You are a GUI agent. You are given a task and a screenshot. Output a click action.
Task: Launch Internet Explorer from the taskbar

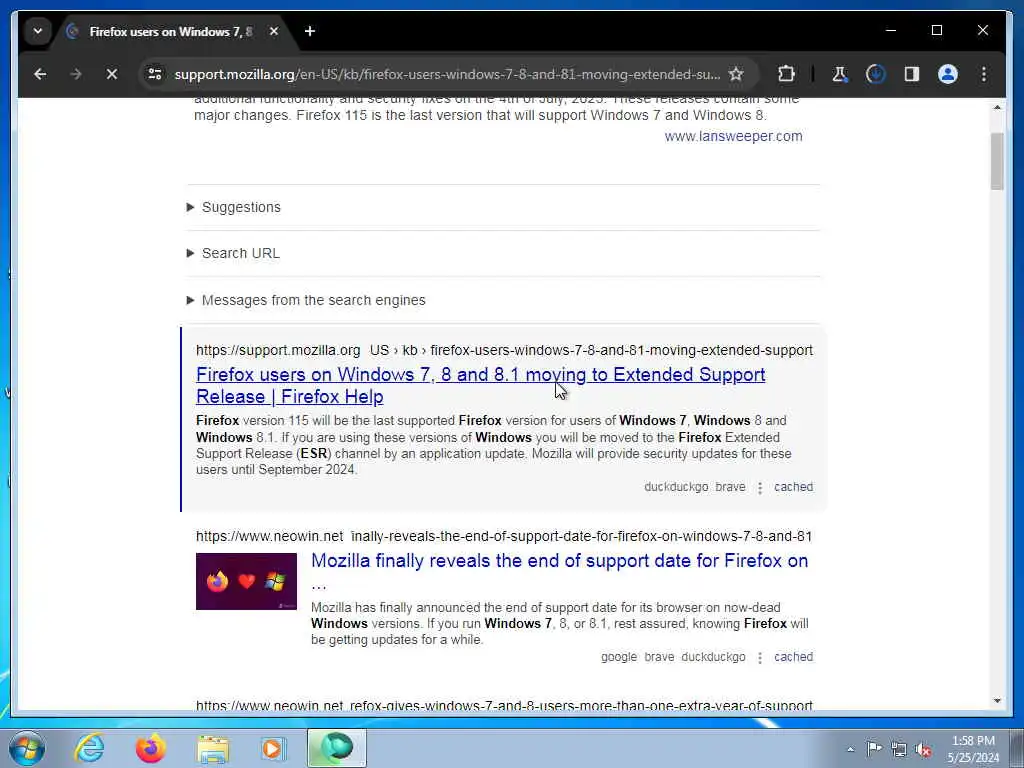tap(89, 748)
